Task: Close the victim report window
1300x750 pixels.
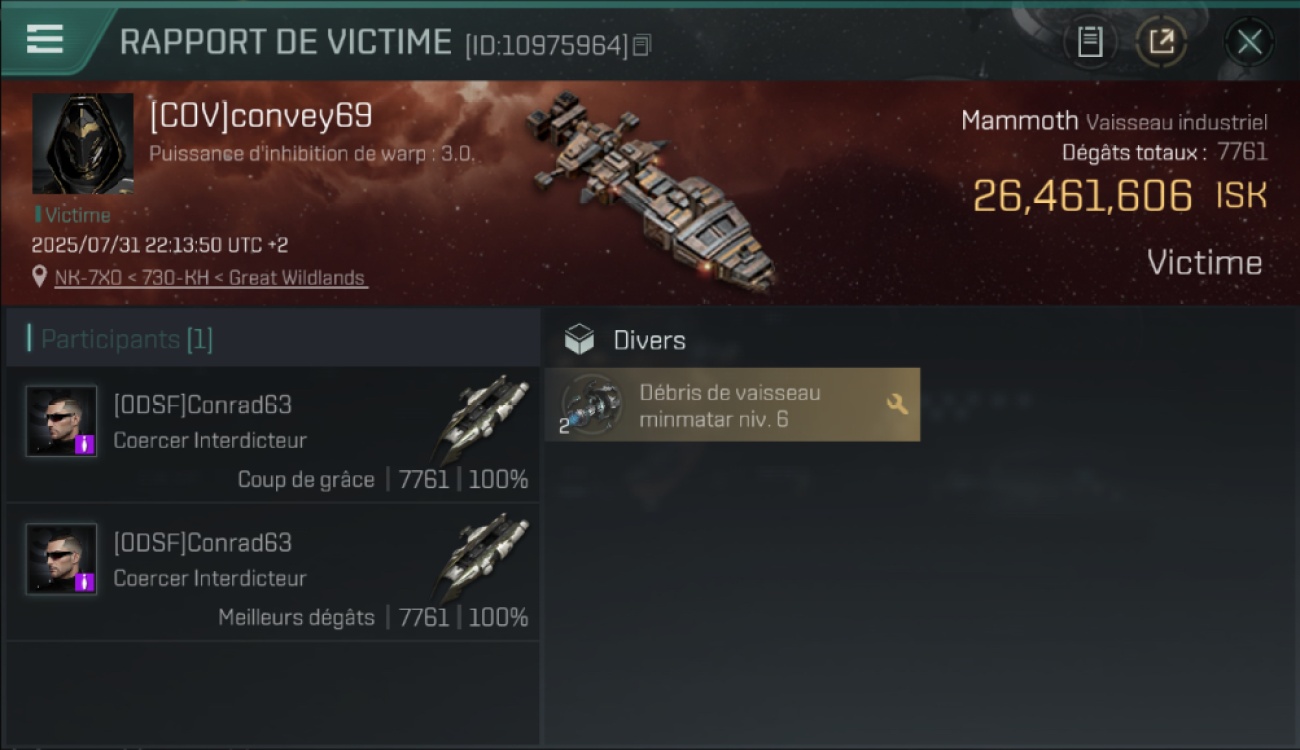Action: [1249, 42]
